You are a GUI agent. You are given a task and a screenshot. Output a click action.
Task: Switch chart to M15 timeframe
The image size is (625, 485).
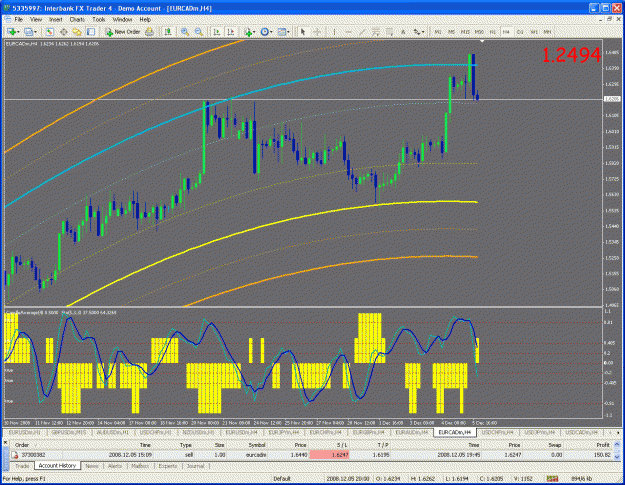tap(465, 32)
